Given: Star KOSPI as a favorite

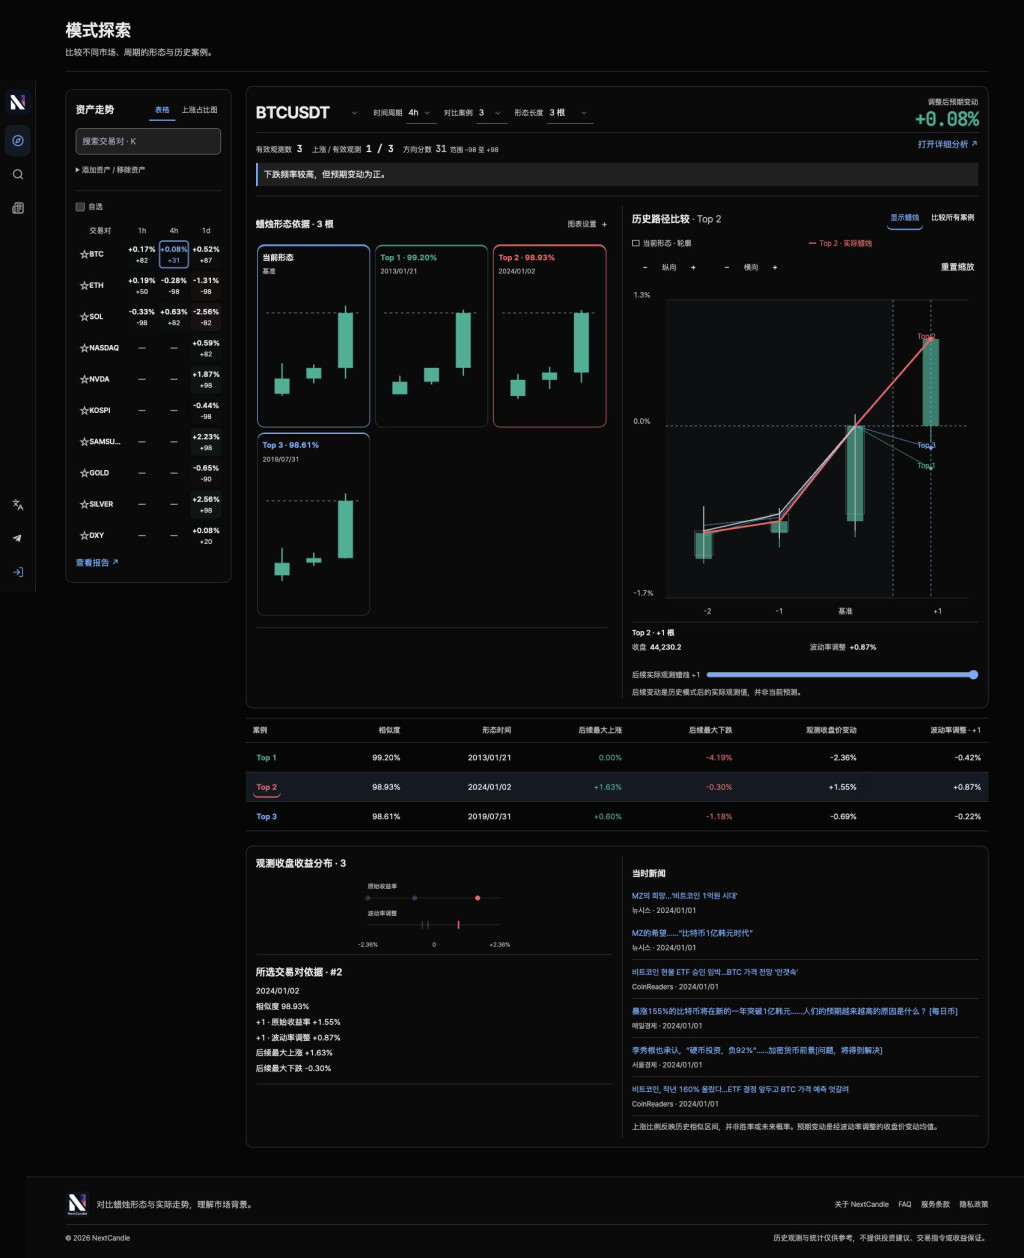Looking at the screenshot, I should click(x=84, y=410).
